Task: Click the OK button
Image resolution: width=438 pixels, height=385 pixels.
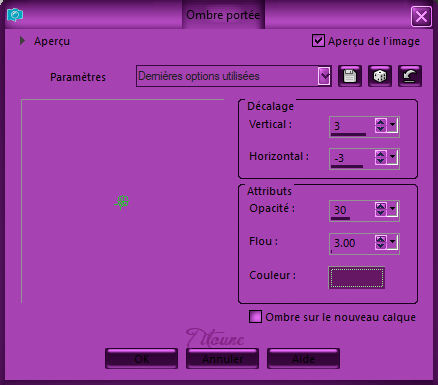Action: coord(141,359)
